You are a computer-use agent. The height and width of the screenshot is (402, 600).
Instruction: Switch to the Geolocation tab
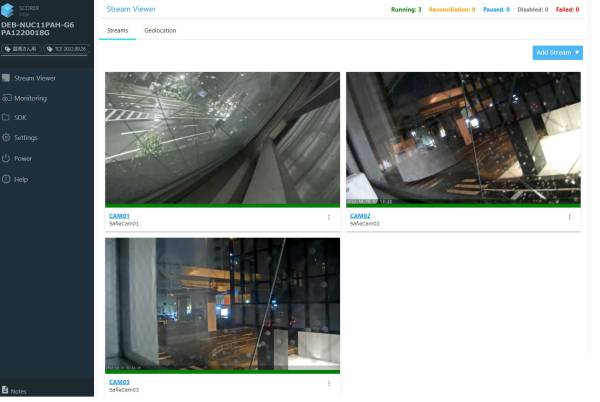[x=160, y=31]
